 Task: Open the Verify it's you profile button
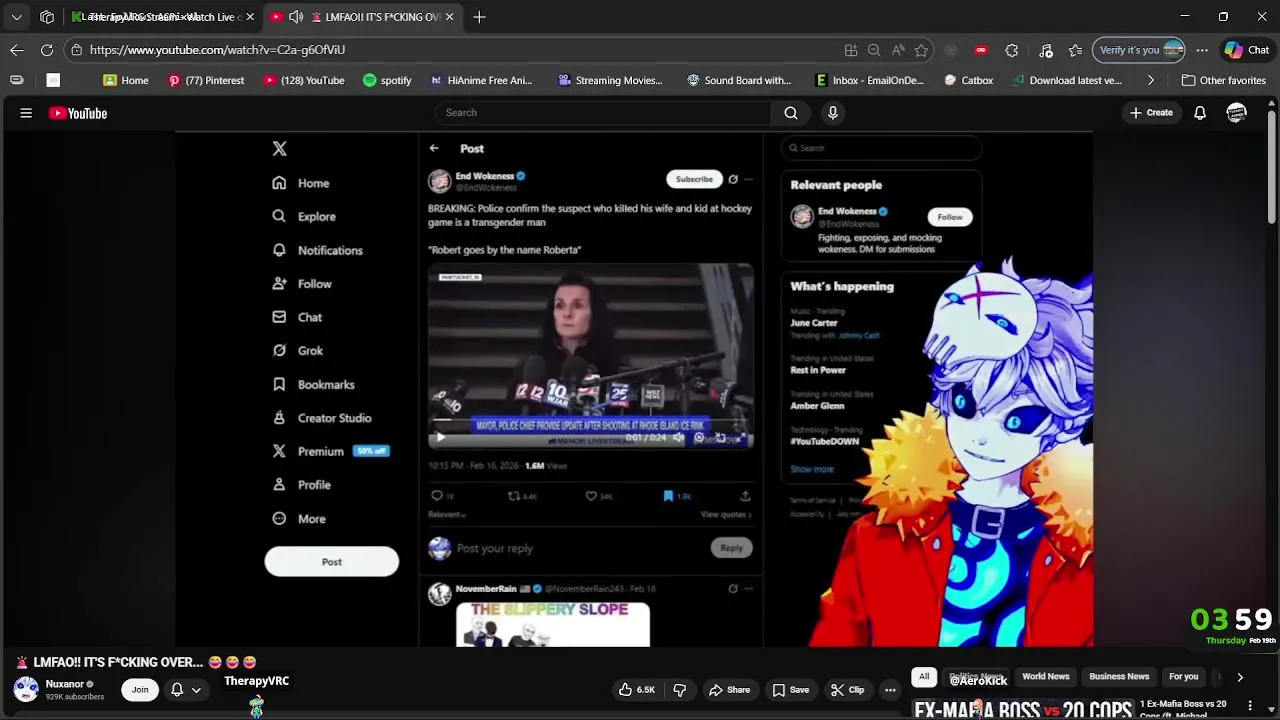pyautogui.click(x=1141, y=50)
